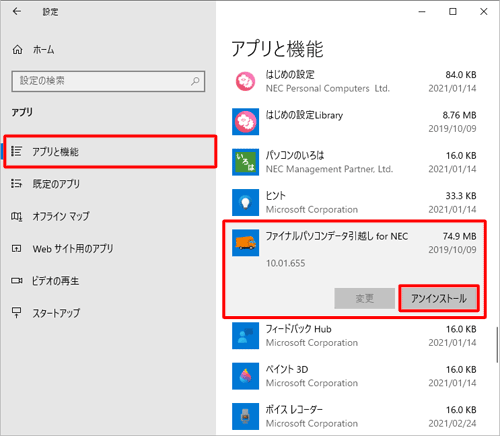500x436 pixels.
Task: Click the back arrow icon
Action: (17, 12)
